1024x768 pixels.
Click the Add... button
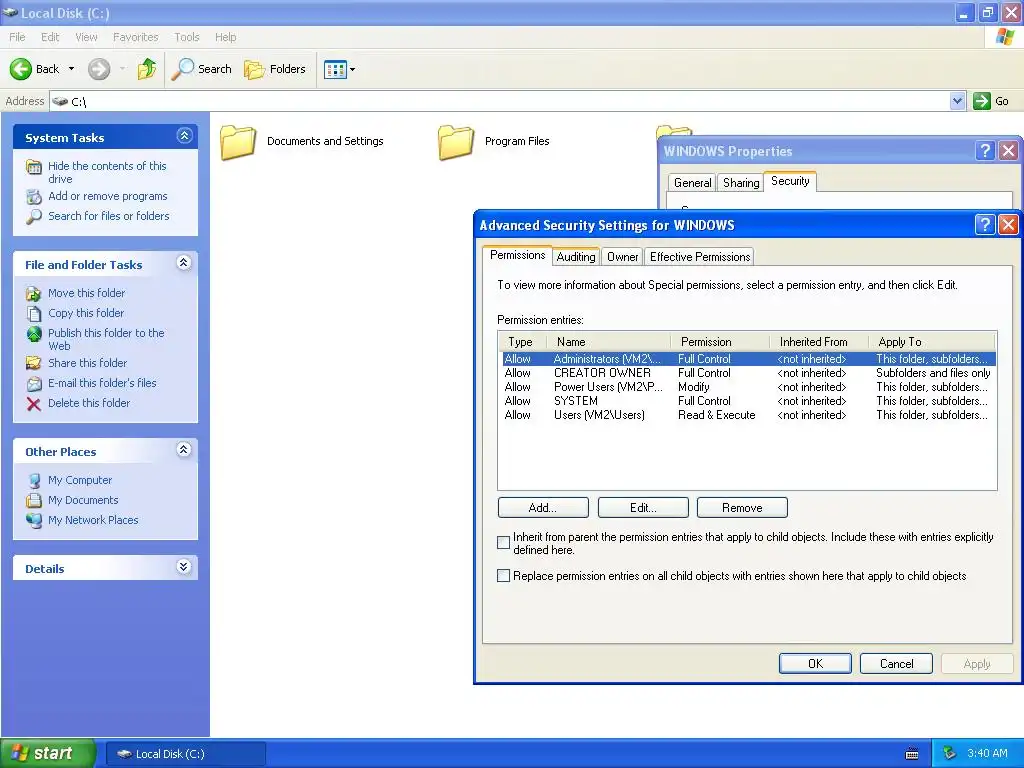click(543, 507)
